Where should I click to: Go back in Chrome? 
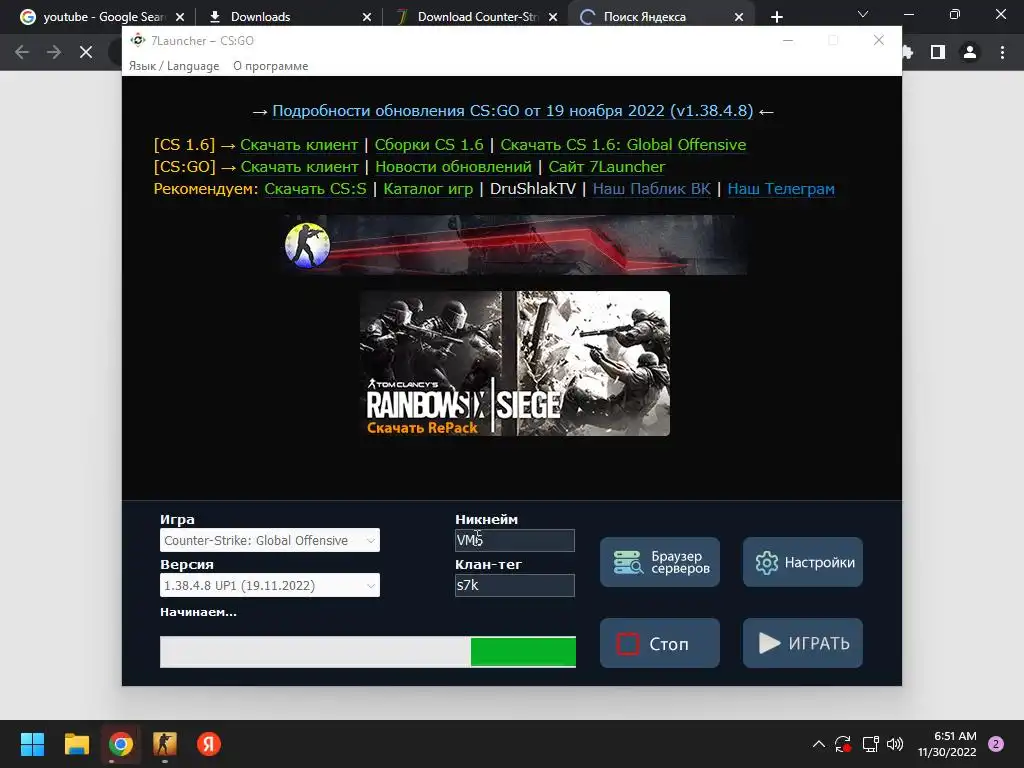pyautogui.click(x=22, y=52)
